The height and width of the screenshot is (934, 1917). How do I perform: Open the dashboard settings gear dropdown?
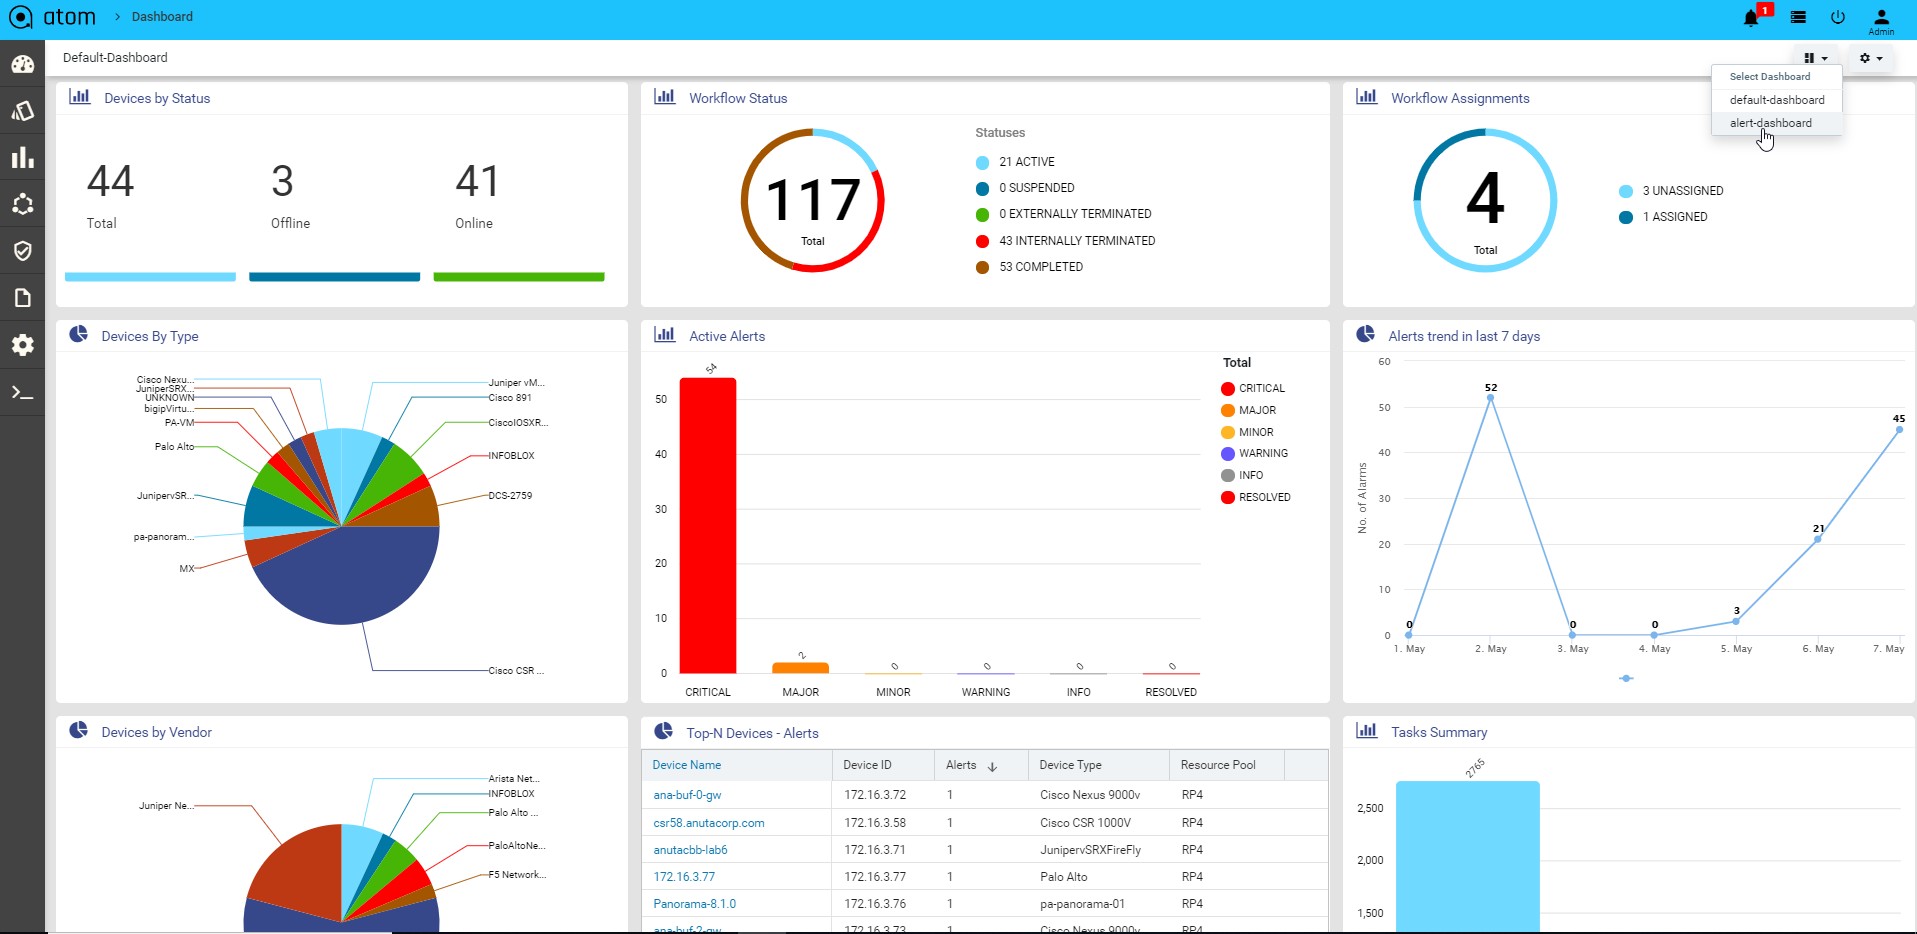(x=1870, y=58)
